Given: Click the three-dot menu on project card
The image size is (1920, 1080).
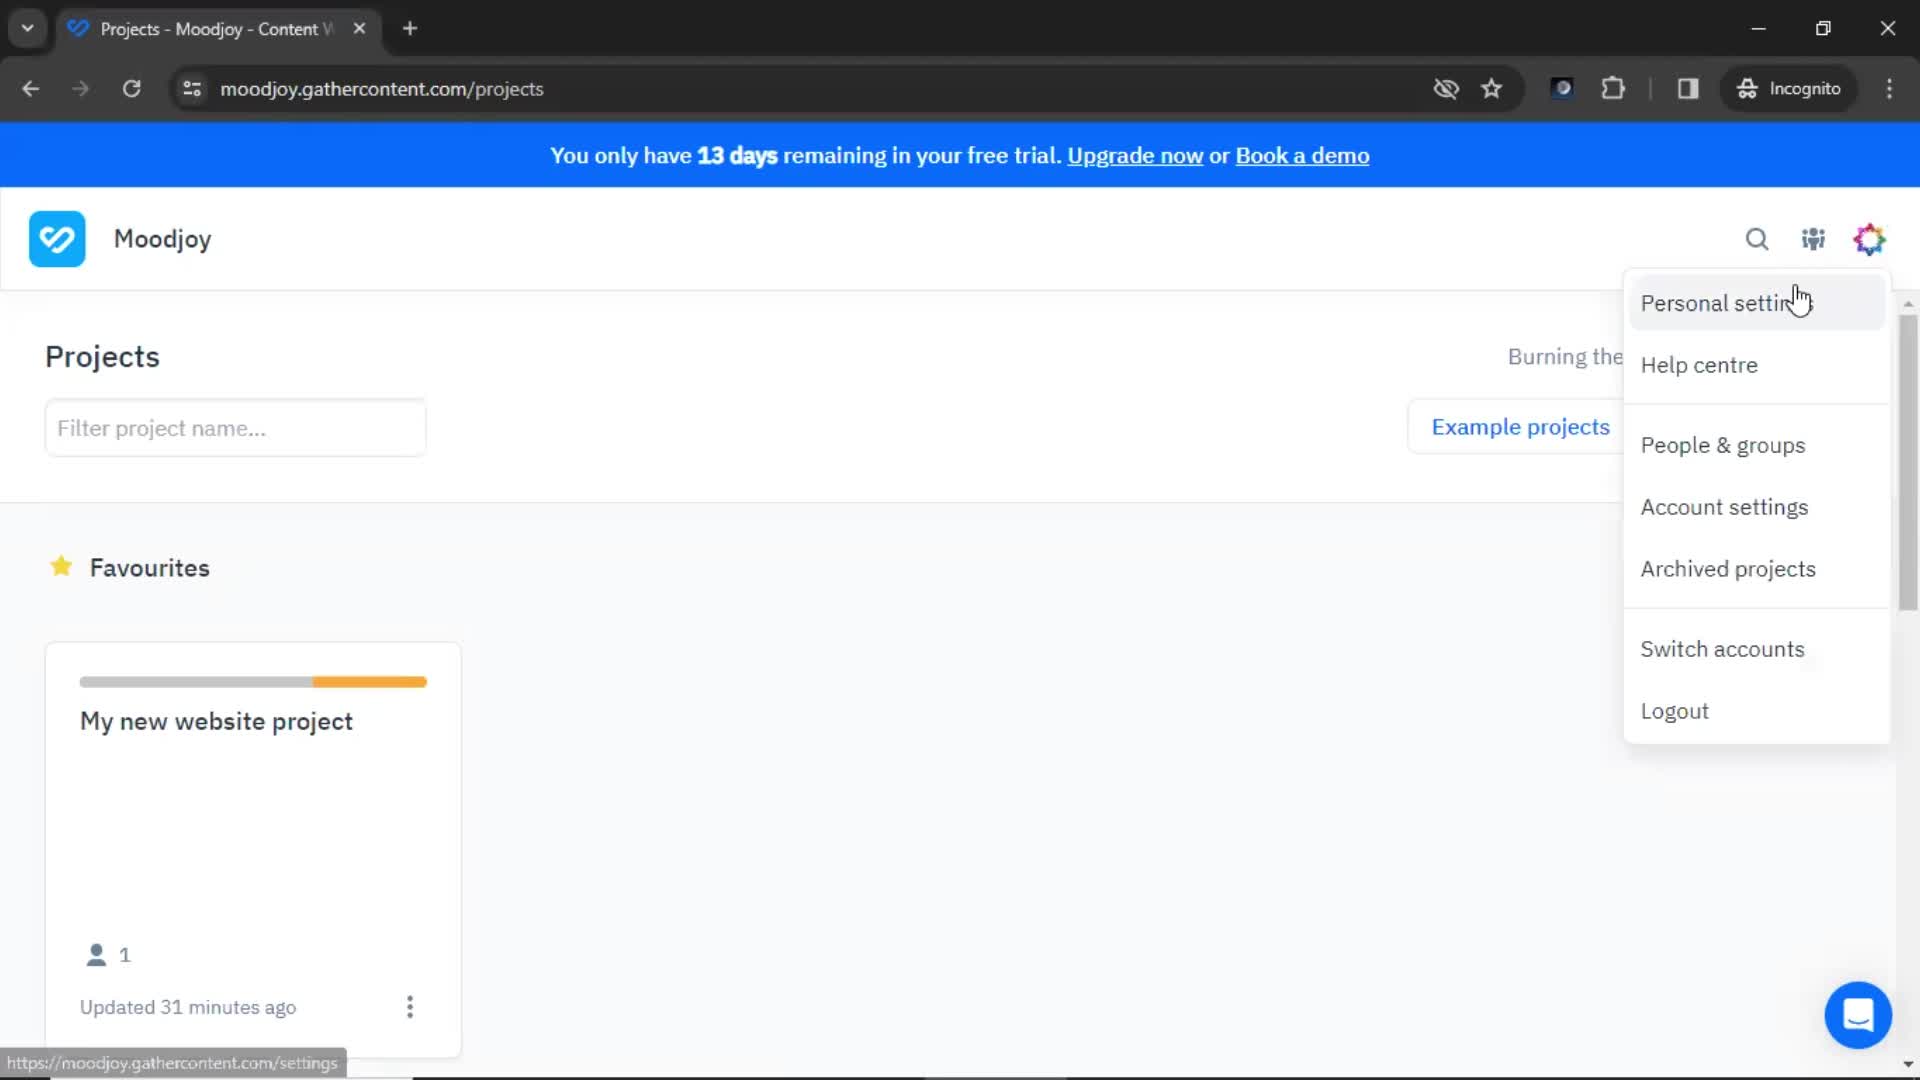Looking at the screenshot, I should click(x=410, y=1007).
